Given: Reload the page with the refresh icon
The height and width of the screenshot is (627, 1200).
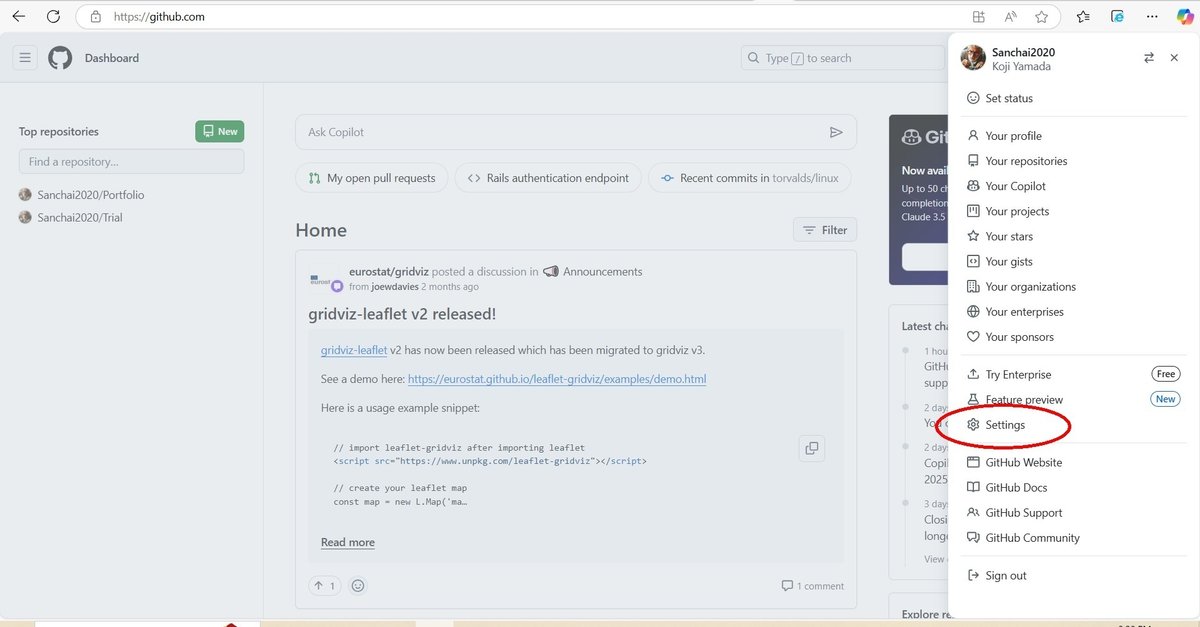Looking at the screenshot, I should (53, 16).
